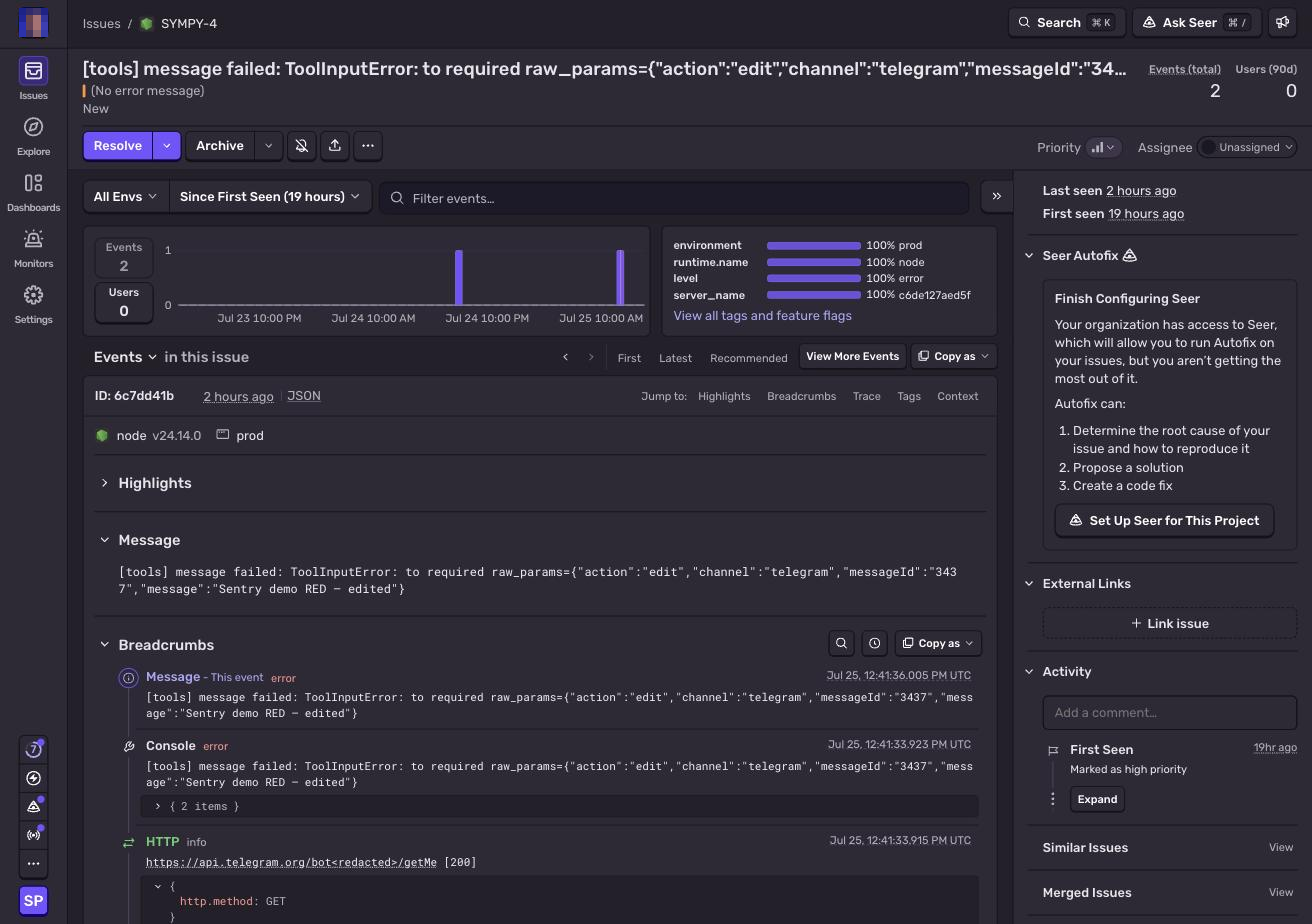Screen dimensions: 1312x924
Task: Collapse the Message section
Action: click(104, 540)
